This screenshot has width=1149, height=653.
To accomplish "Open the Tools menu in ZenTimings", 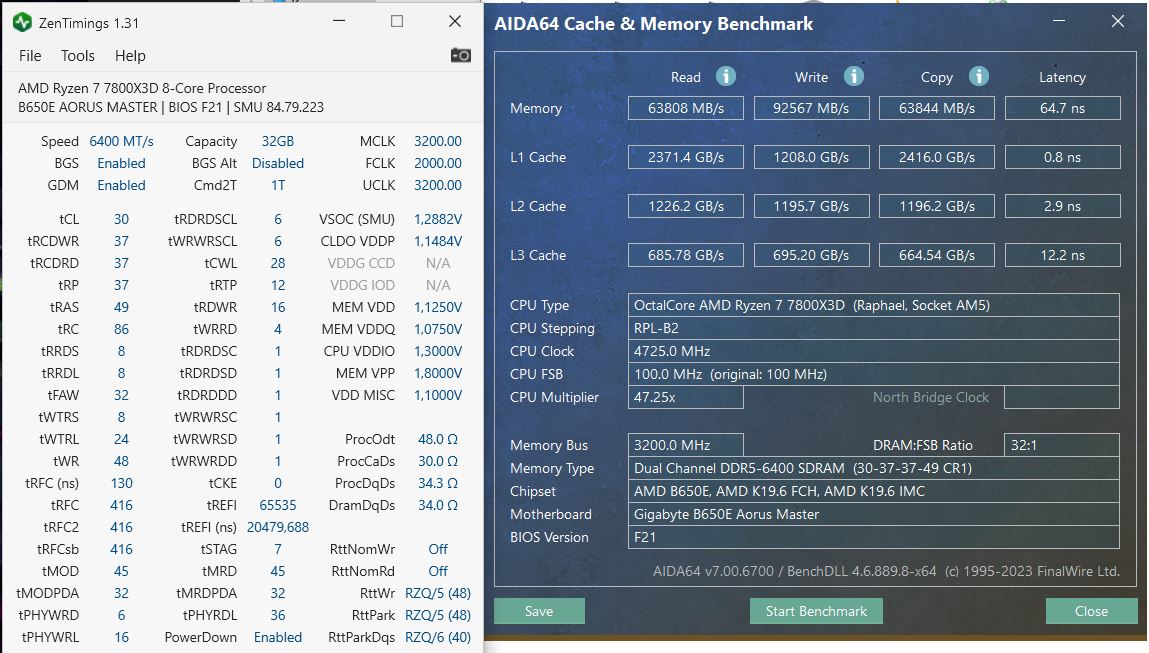I will coord(78,56).
